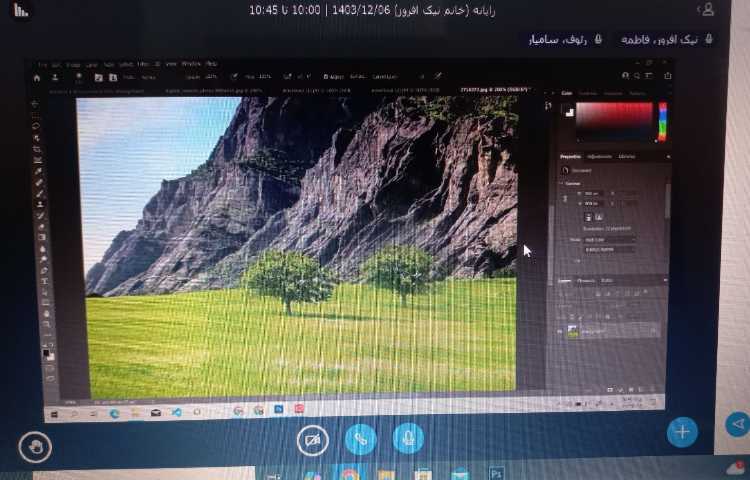Viewport: 750px width, 480px height.
Task: Click the send arrow button
Action: pyautogui.click(x=739, y=424)
